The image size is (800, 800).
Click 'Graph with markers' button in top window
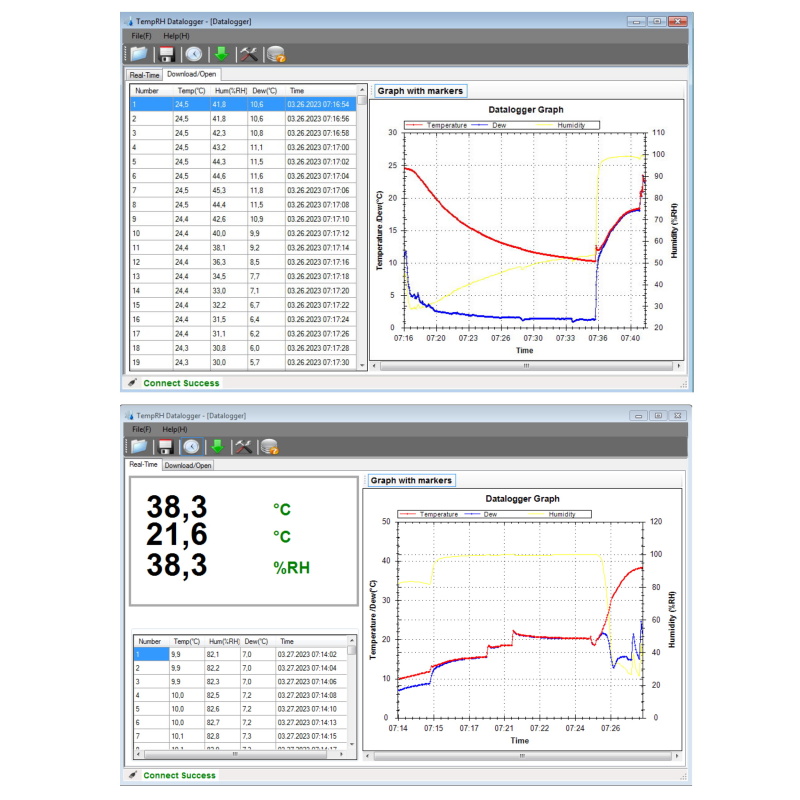[421, 91]
